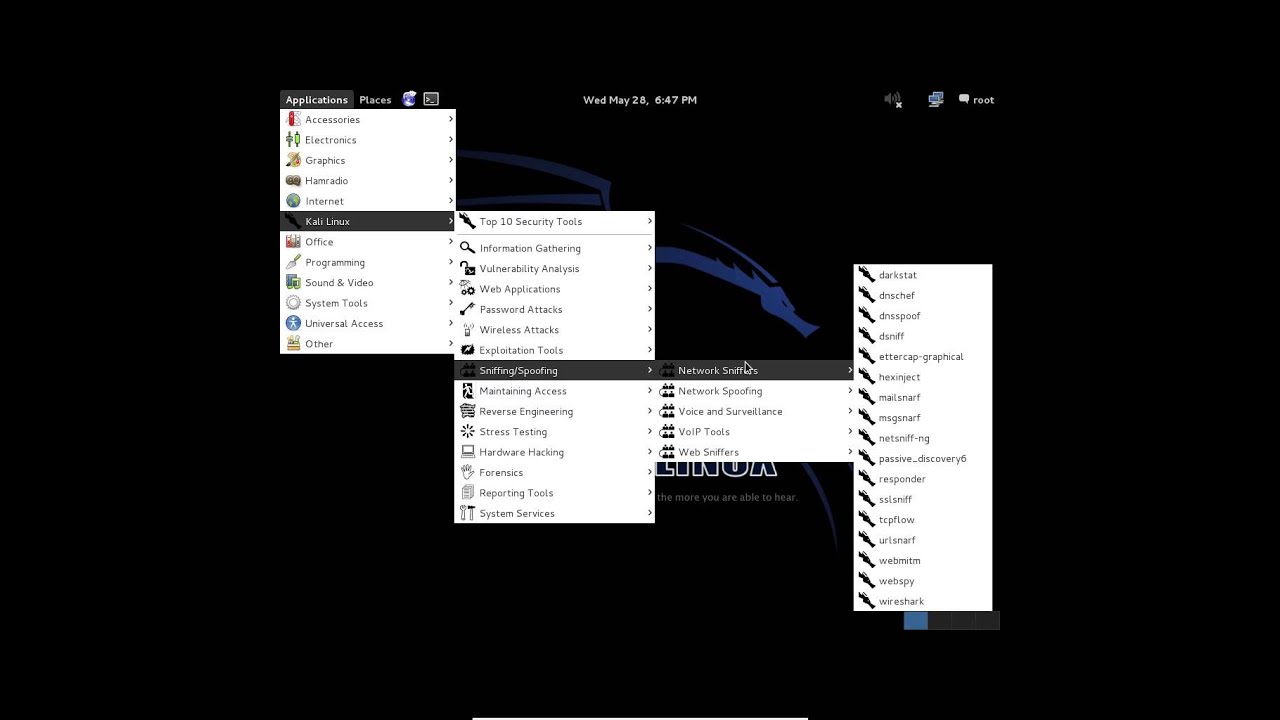Open the root user menu

[x=977, y=99]
